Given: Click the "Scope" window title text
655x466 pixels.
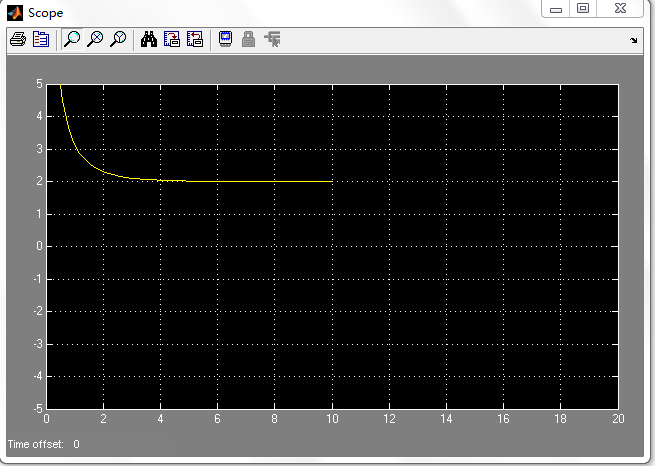Looking at the screenshot, I should point(46,13).
